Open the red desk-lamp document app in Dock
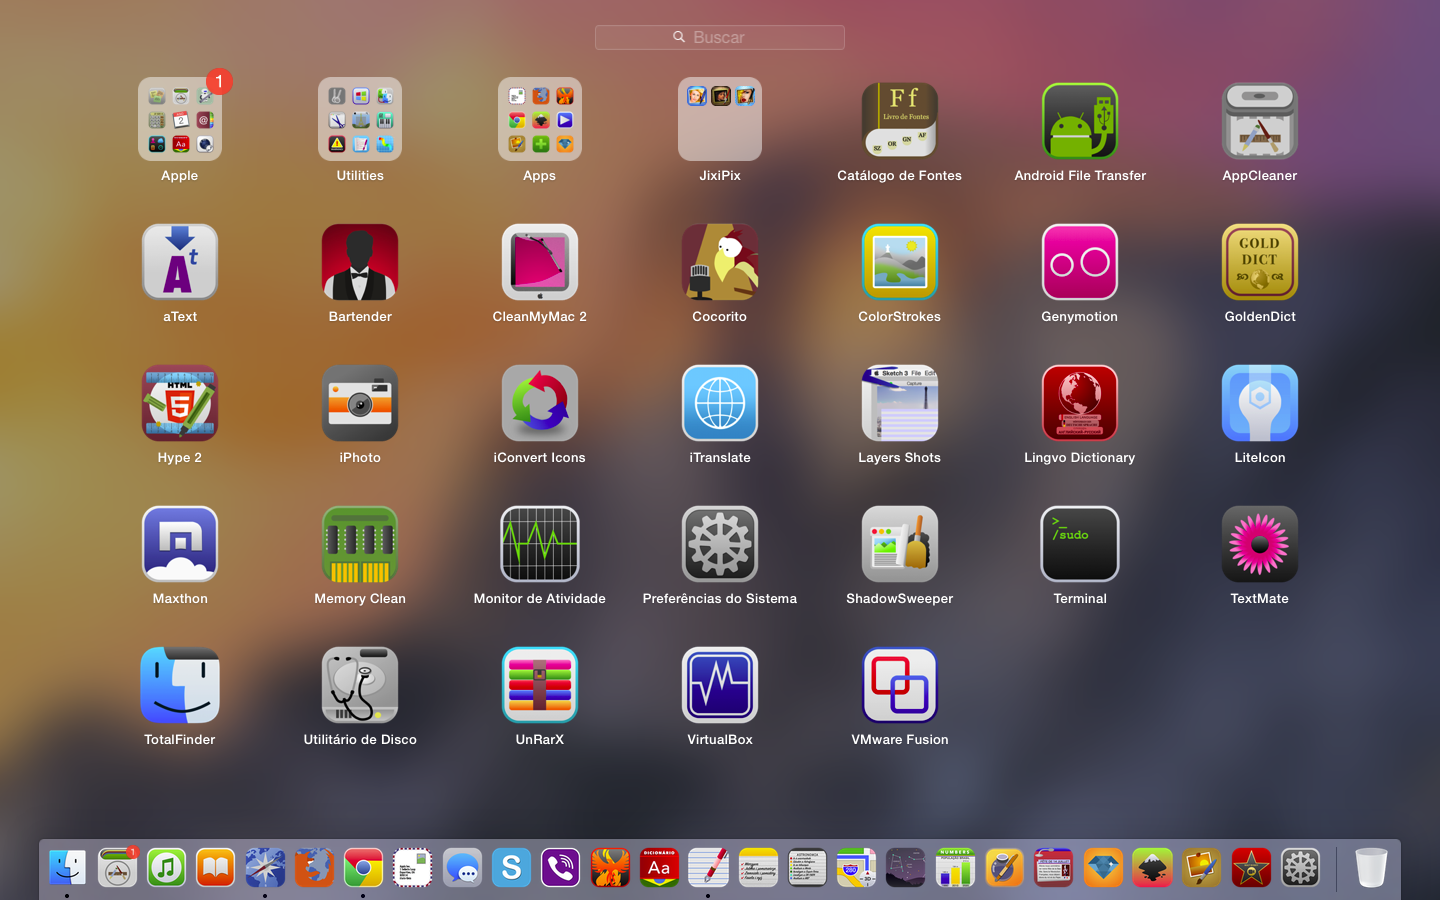1440x900 pixels. tap(1053, 868)
